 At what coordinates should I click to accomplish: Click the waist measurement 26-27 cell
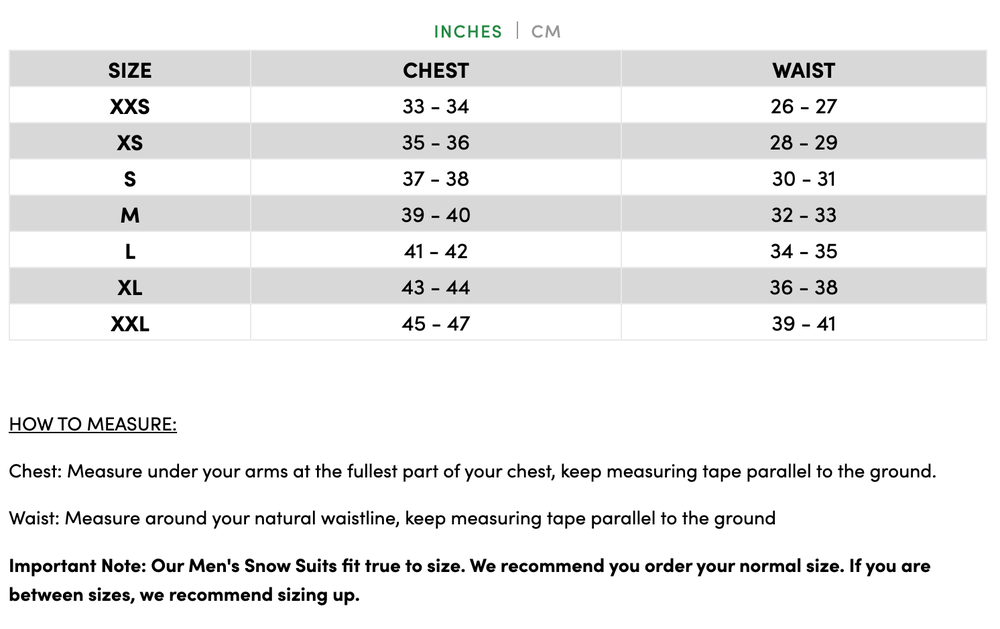803,106
